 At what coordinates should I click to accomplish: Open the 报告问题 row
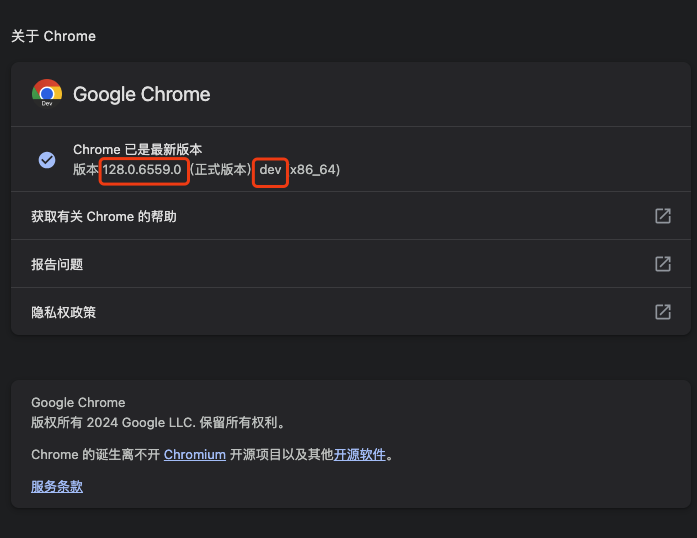pos(351,264)
